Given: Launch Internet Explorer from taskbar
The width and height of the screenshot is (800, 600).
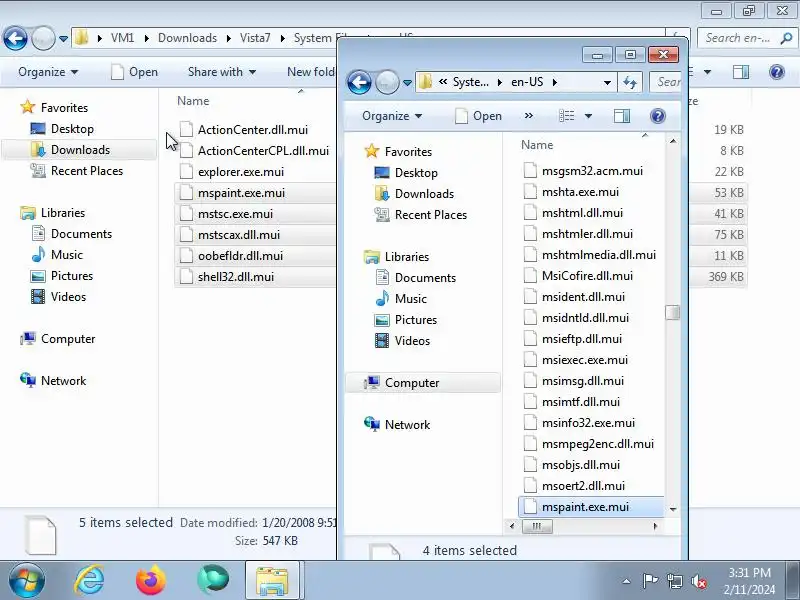Looking at the screenshot, I should tap(89, 581).
